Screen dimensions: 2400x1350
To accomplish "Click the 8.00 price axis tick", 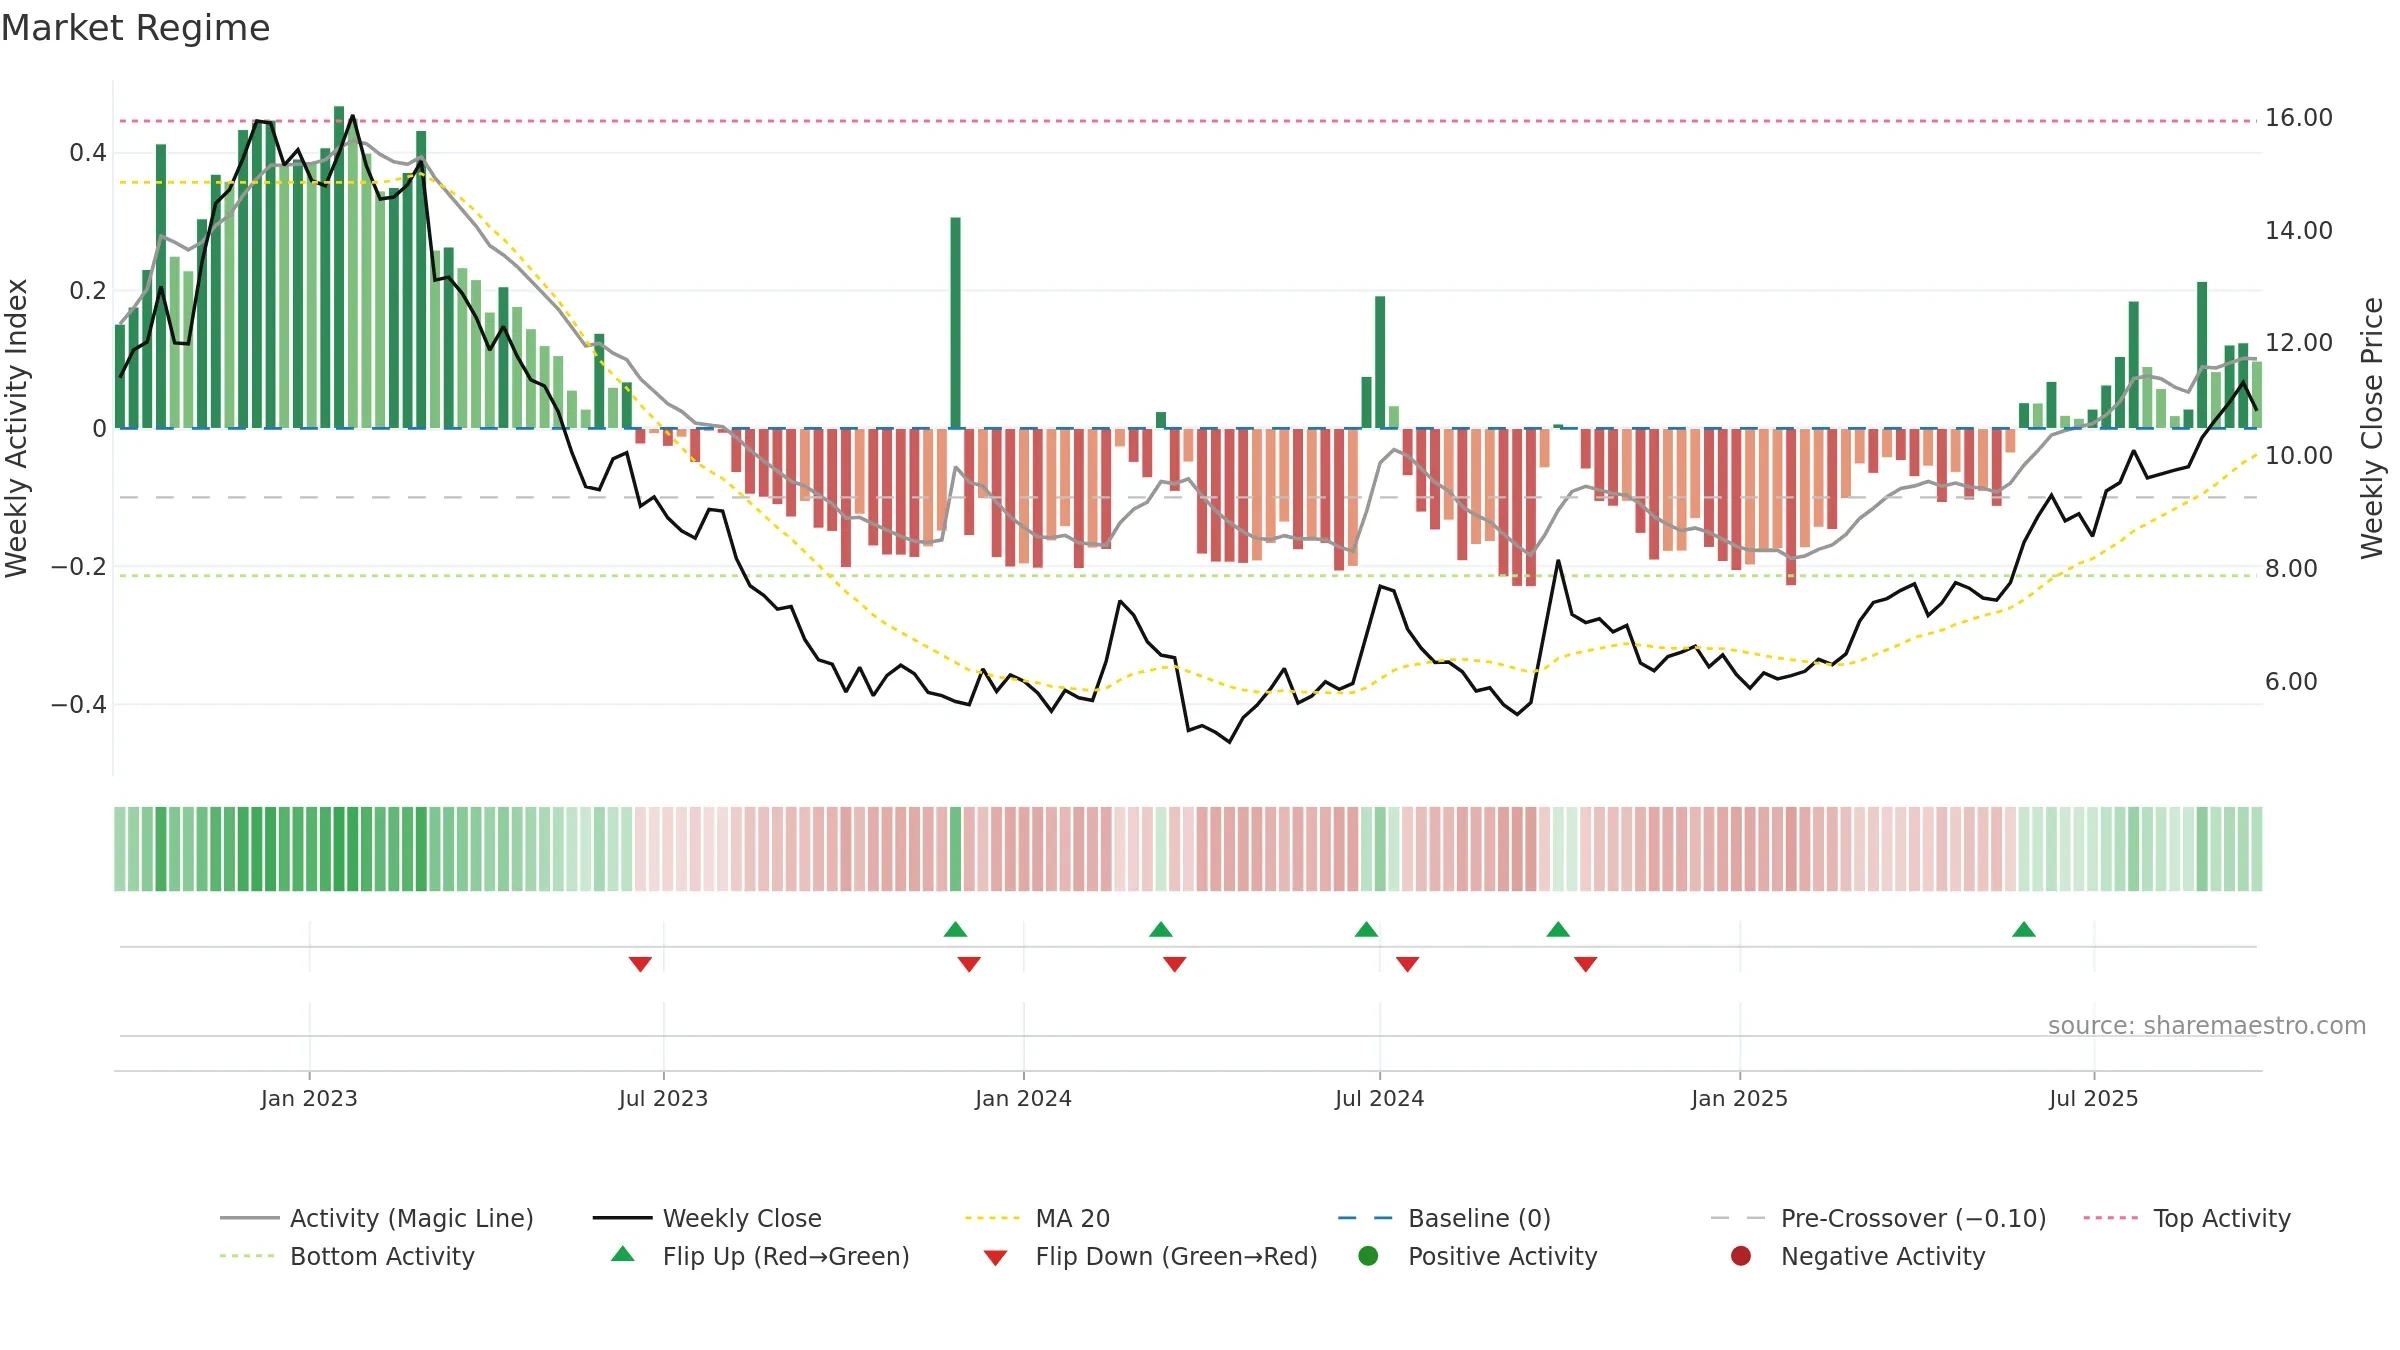I will [x=2290, y=569].
